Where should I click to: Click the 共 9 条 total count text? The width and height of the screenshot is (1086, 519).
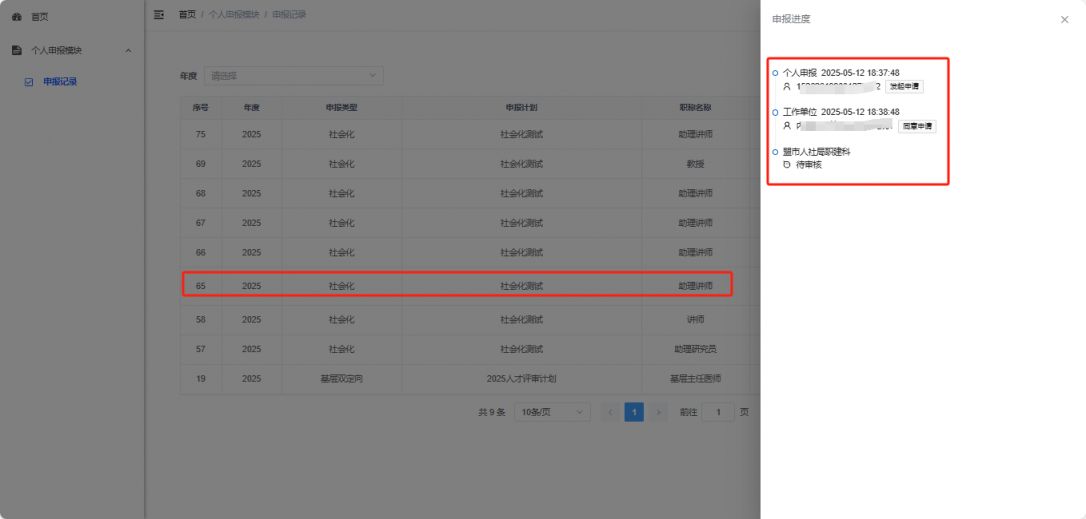[492, 412]
